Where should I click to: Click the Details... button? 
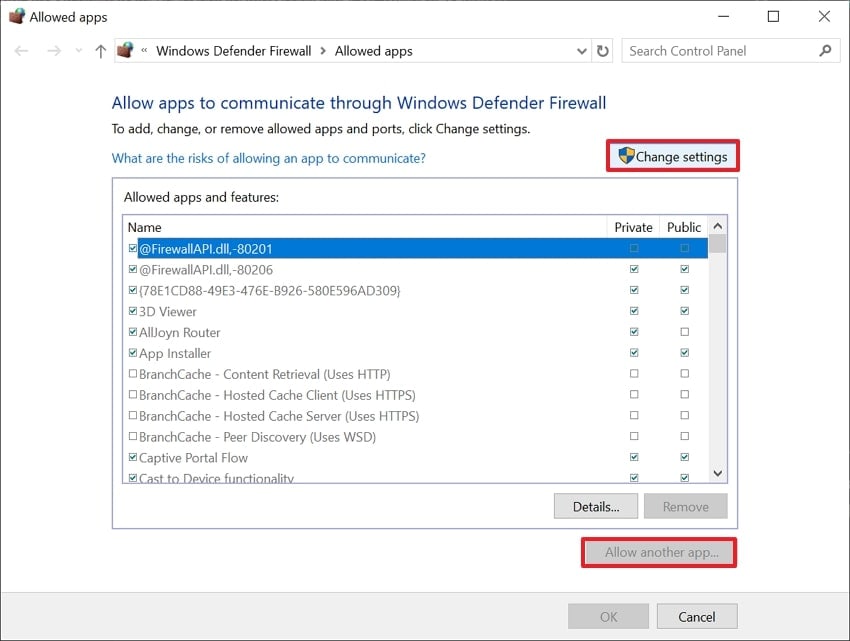[x=596, y=507]
